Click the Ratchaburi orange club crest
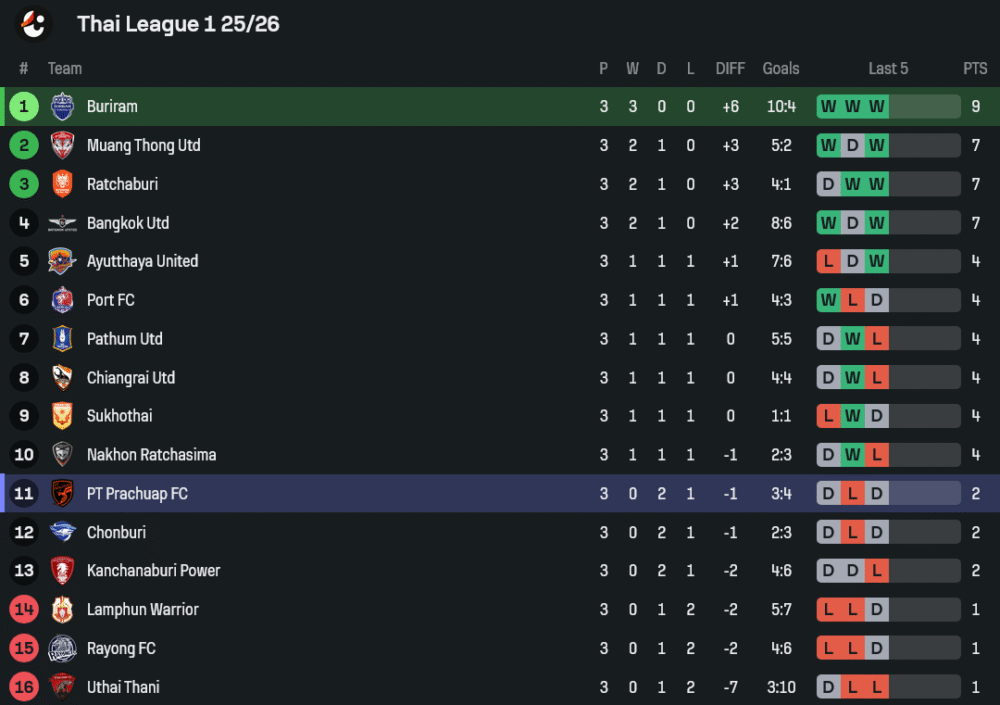This screenshot has height=705, width=1000. (62, 184)
